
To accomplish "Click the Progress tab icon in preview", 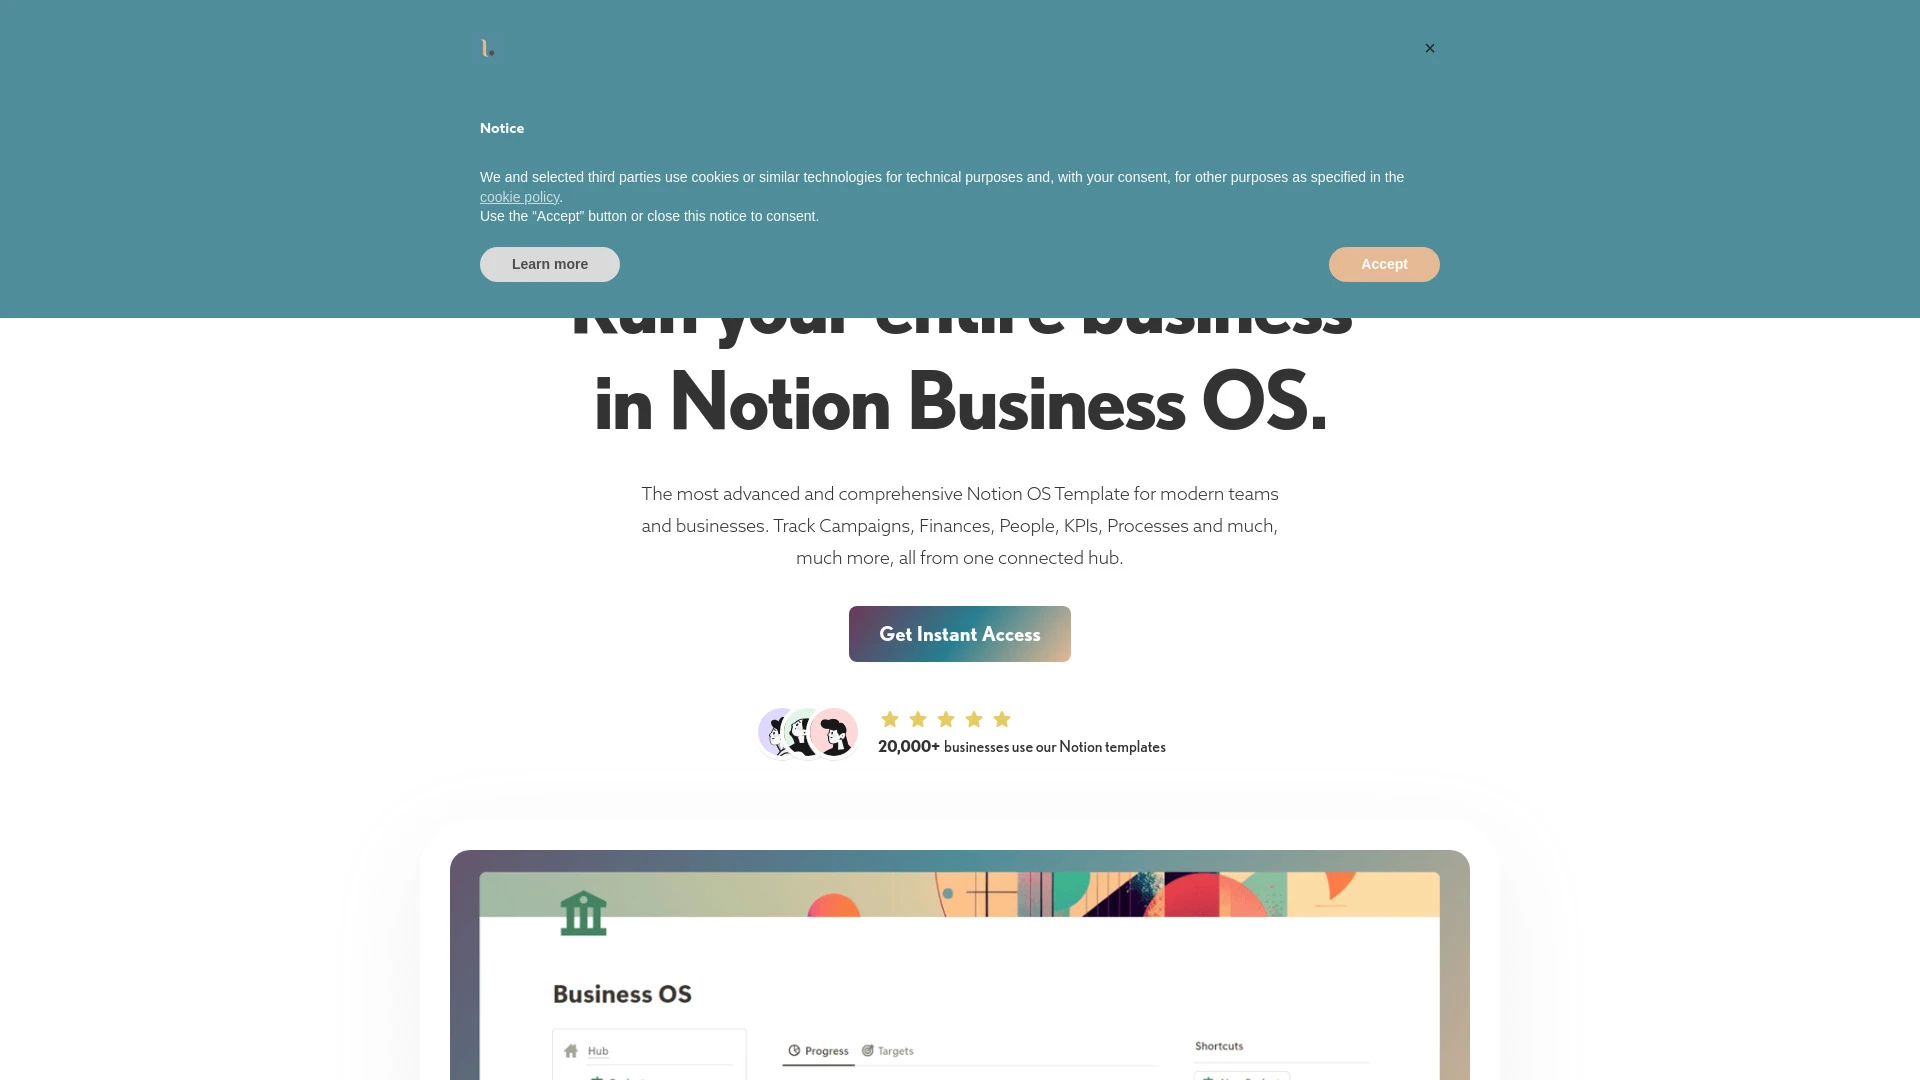I will point(793,1050).
